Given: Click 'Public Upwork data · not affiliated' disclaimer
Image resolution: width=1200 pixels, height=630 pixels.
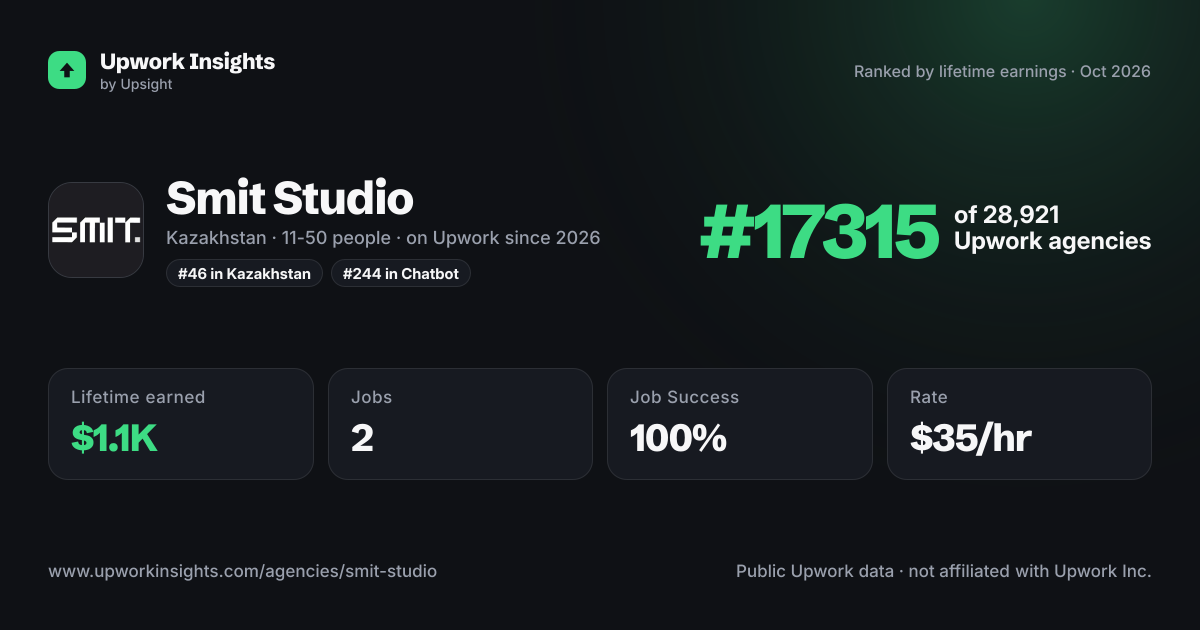Looking at the screenshot, I should pos(944,571).
